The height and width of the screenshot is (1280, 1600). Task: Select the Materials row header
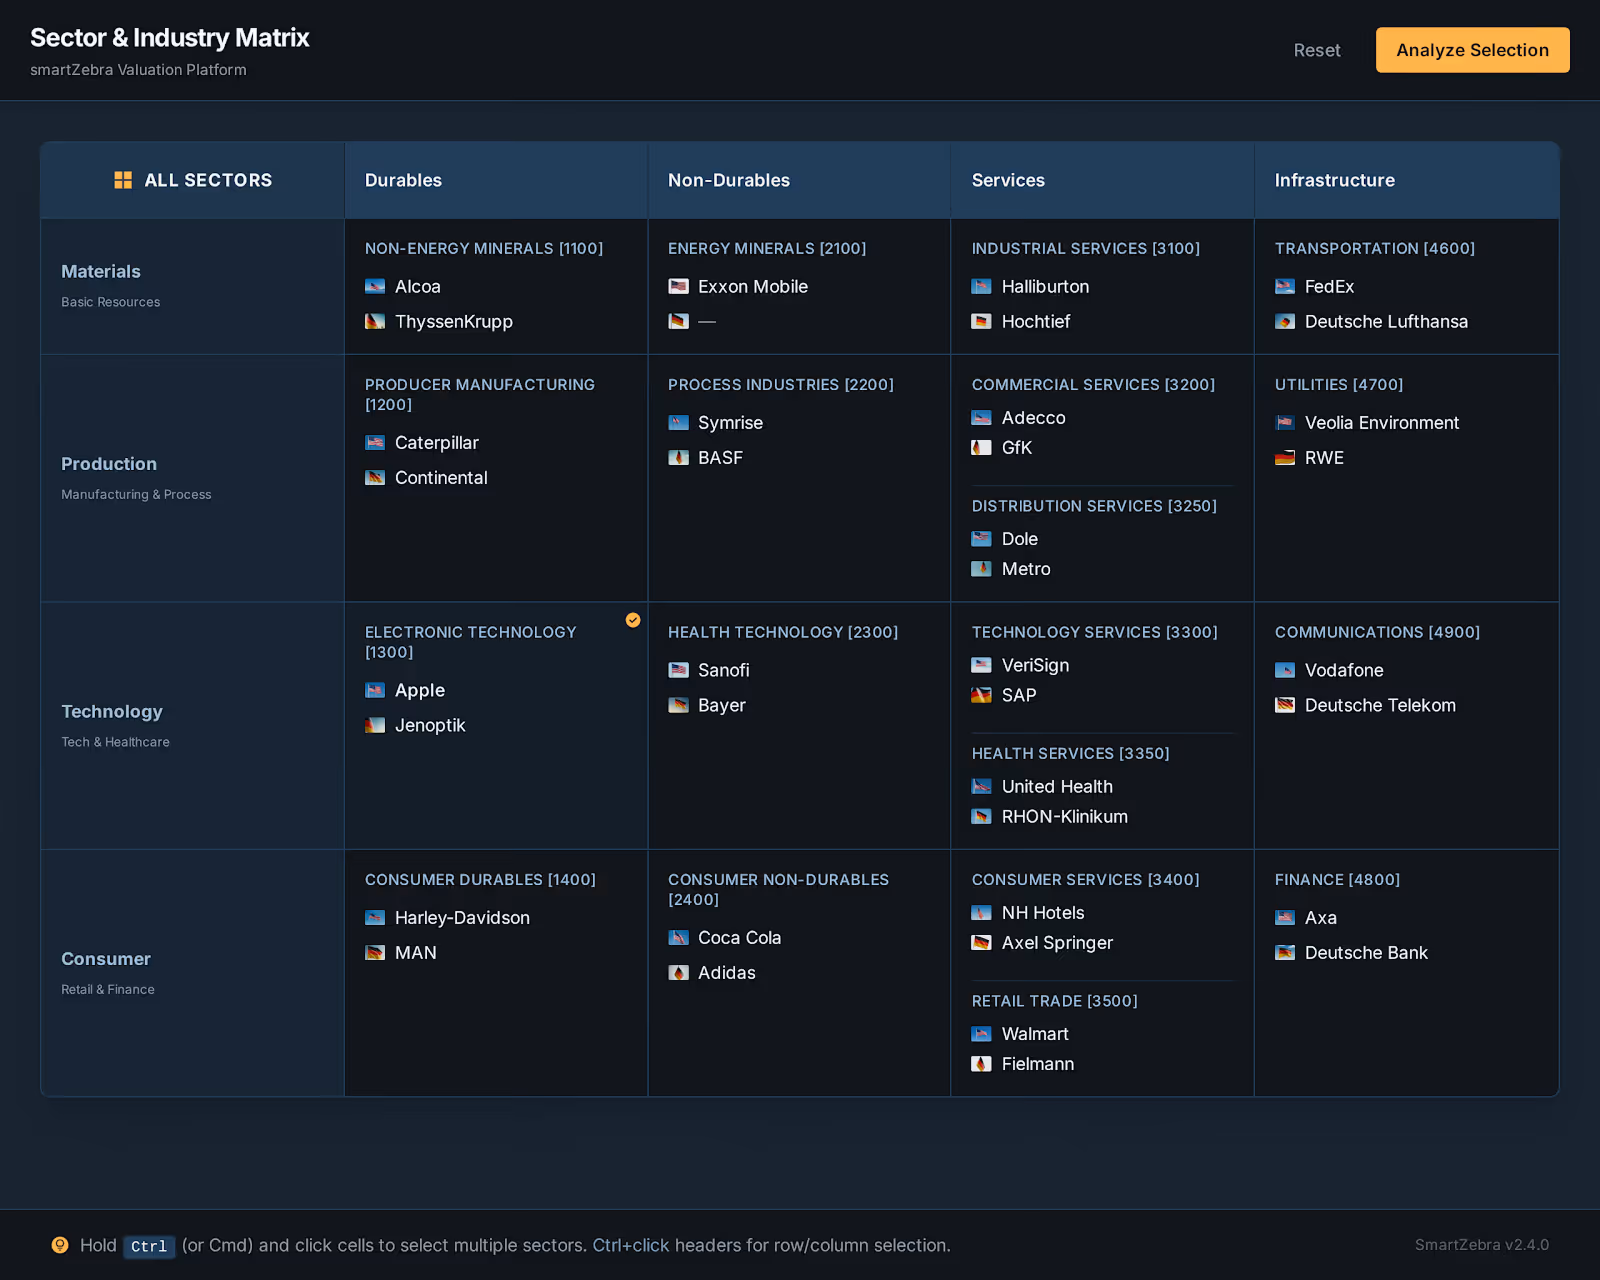click(192, 287)
